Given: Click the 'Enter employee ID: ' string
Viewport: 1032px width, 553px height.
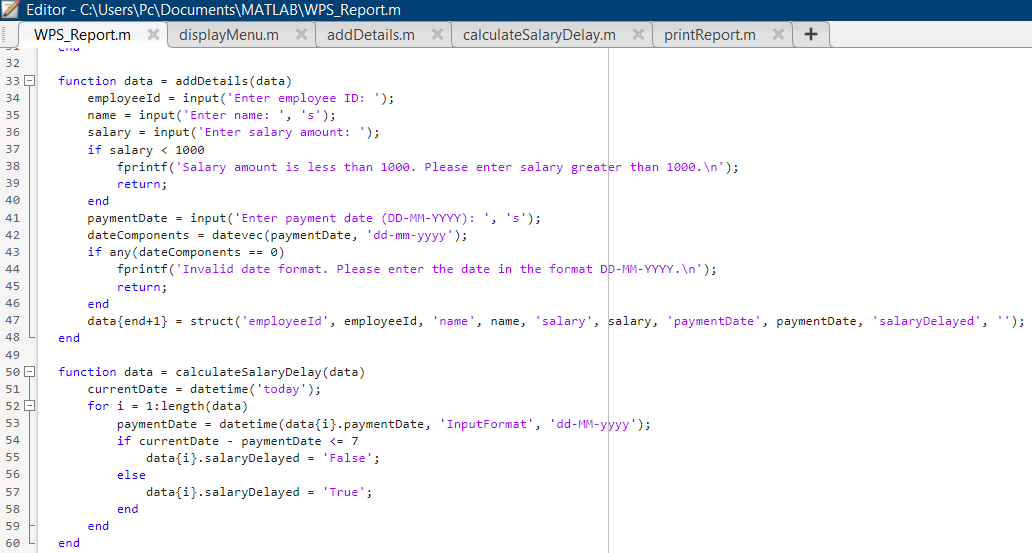Looking at the screenshot, I should click(x=303, y=98).
